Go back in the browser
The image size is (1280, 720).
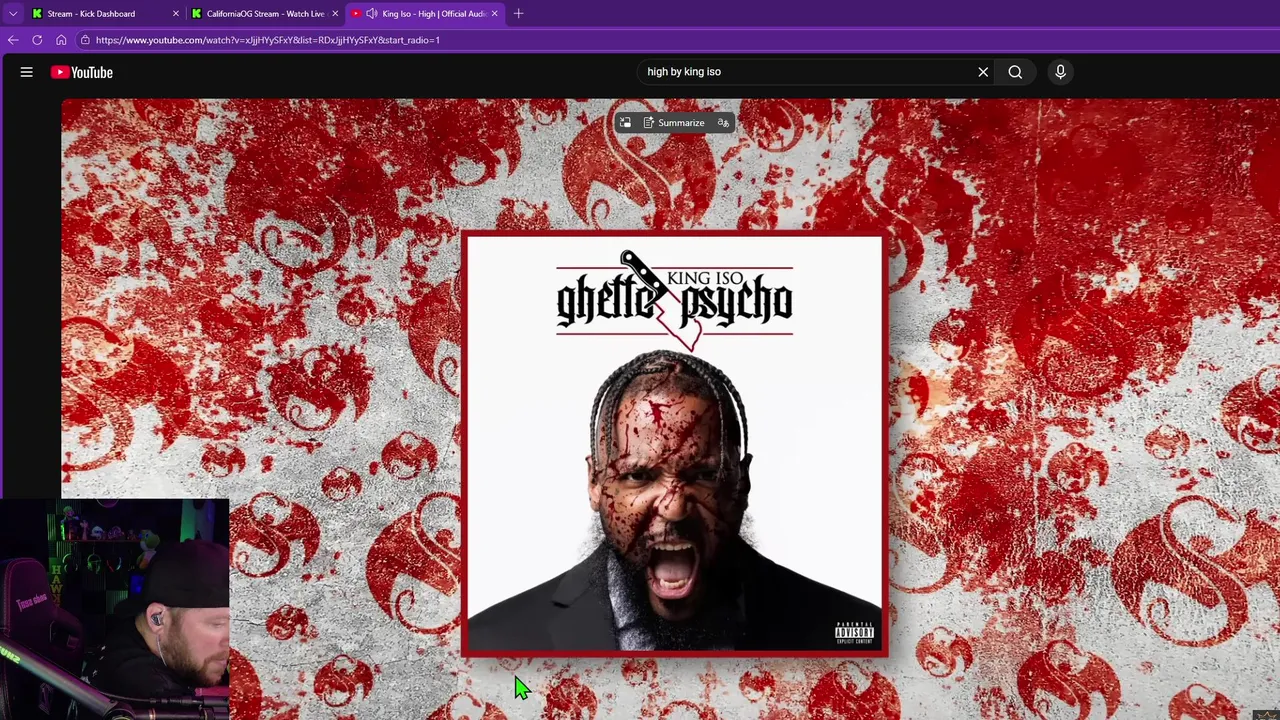(13, 40)
